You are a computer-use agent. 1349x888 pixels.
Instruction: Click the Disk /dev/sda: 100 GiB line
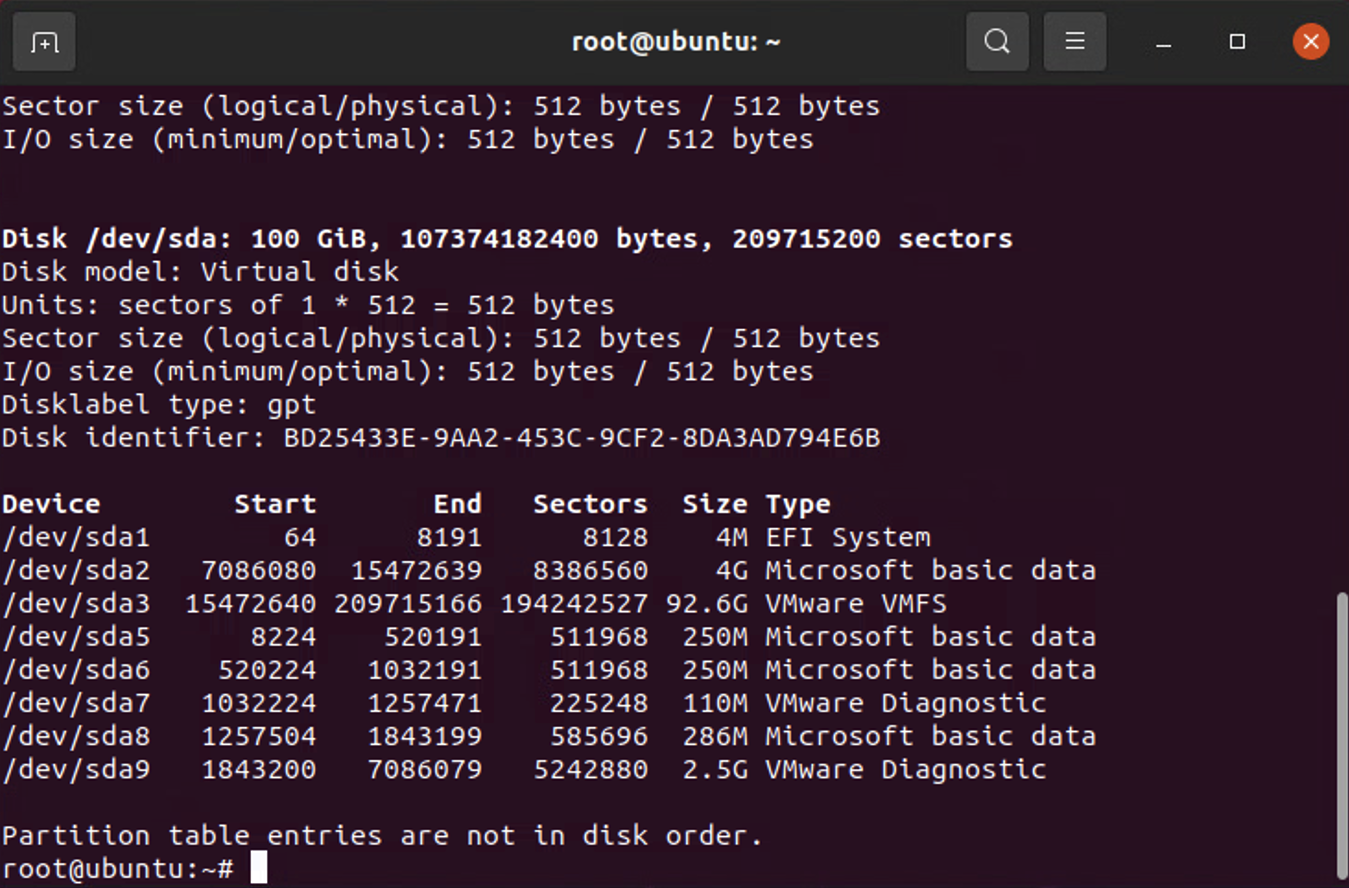click(507, 239)
